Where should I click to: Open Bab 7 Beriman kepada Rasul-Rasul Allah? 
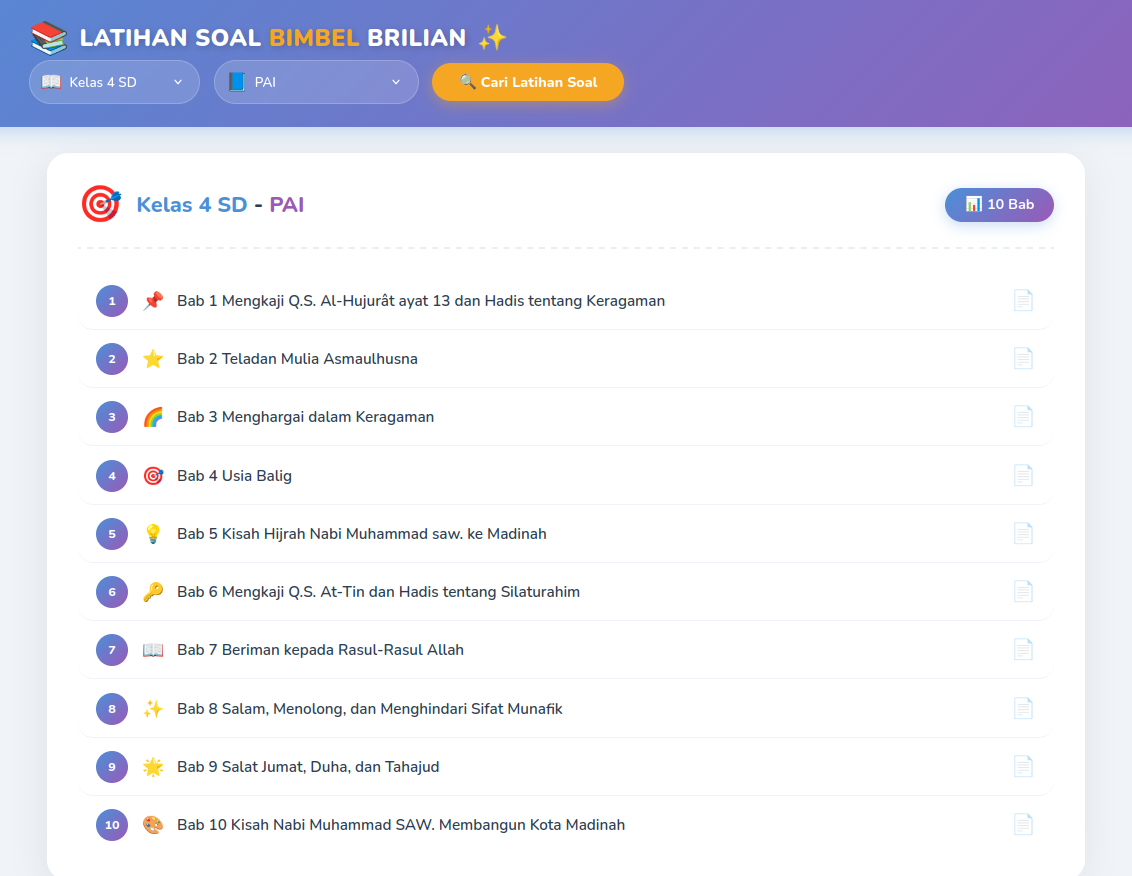coord(565,650)
